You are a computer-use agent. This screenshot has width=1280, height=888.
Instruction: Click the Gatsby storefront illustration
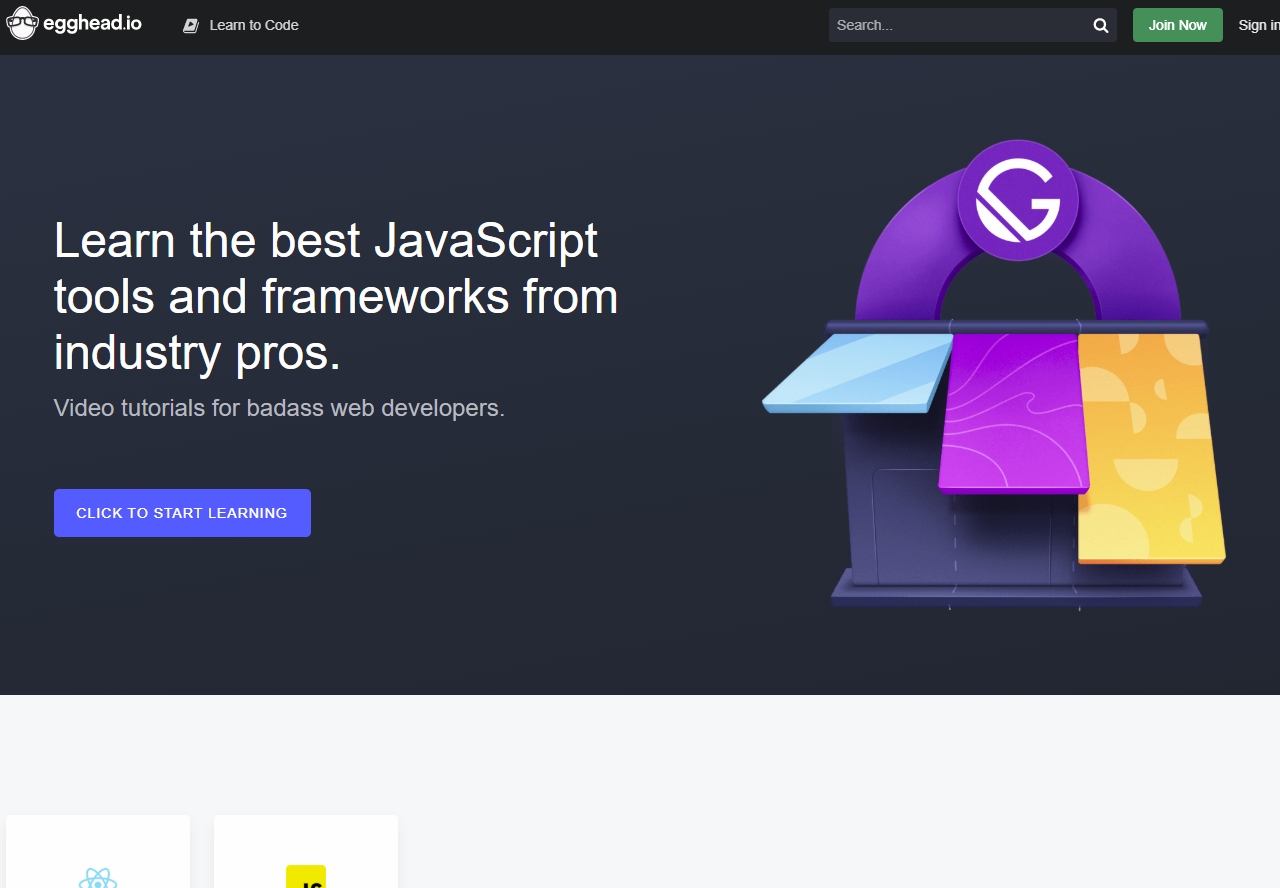click(994, 375)
